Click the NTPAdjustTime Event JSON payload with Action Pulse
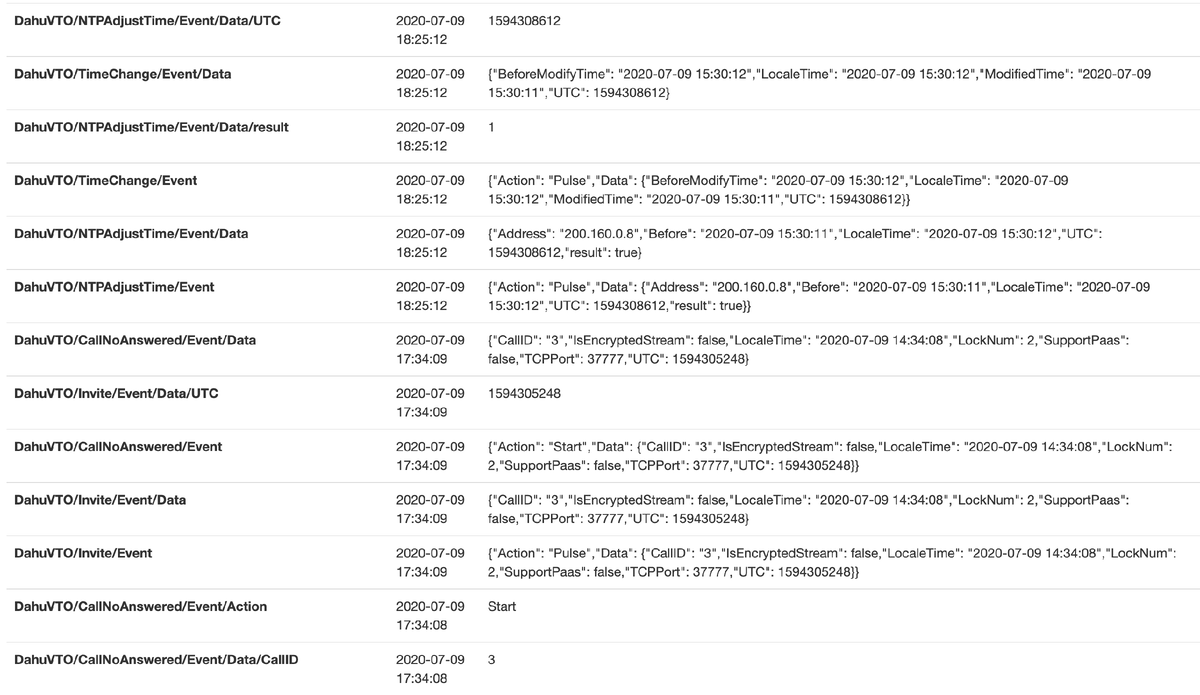1200x695 pixels. [x=818, y=295]
